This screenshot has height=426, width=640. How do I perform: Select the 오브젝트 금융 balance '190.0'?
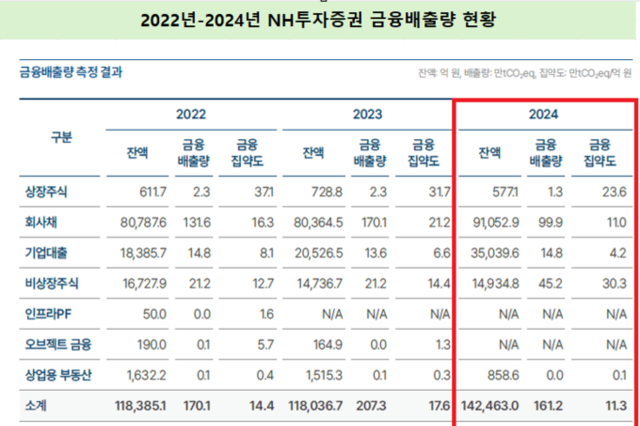[x=151, y=345]
